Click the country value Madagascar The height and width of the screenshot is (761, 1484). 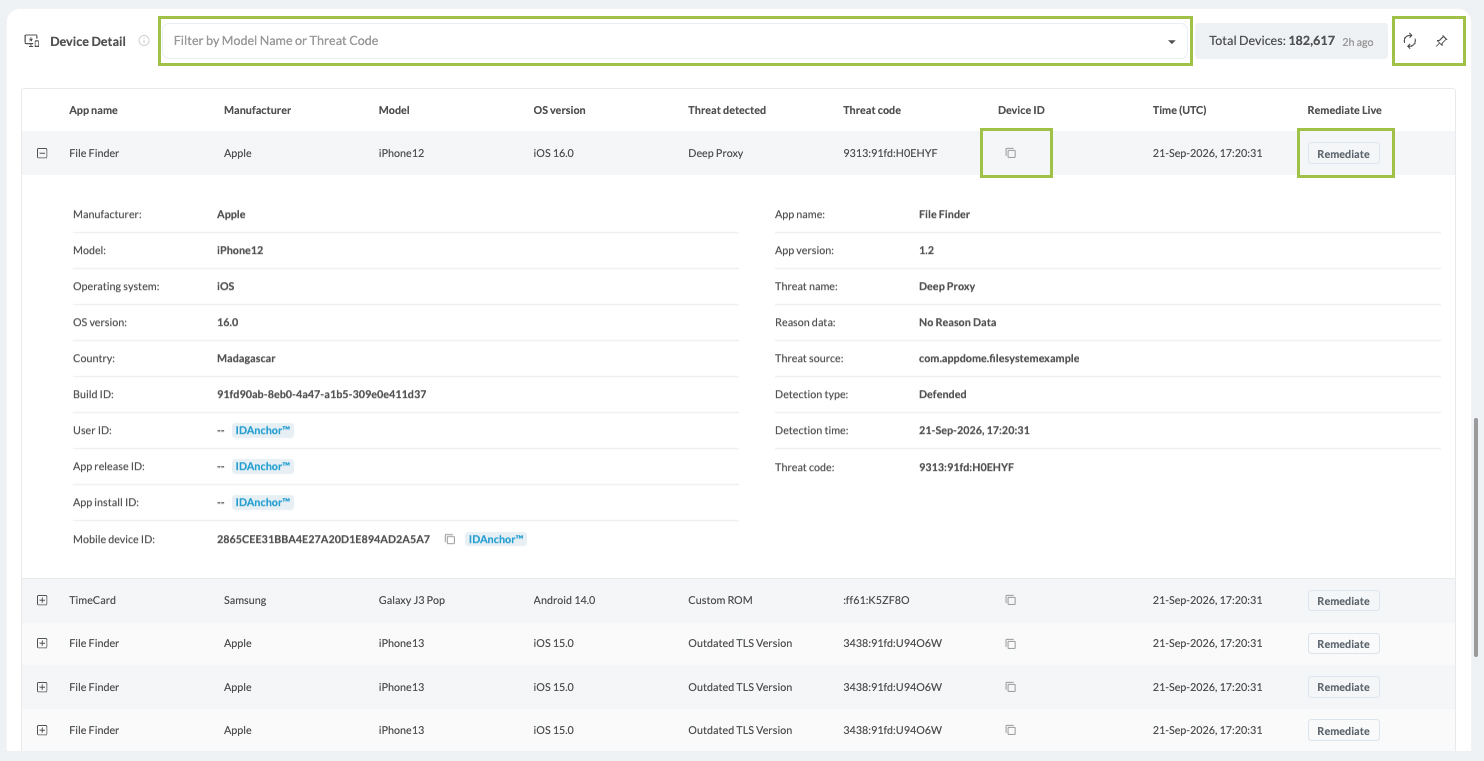point(247,358)
